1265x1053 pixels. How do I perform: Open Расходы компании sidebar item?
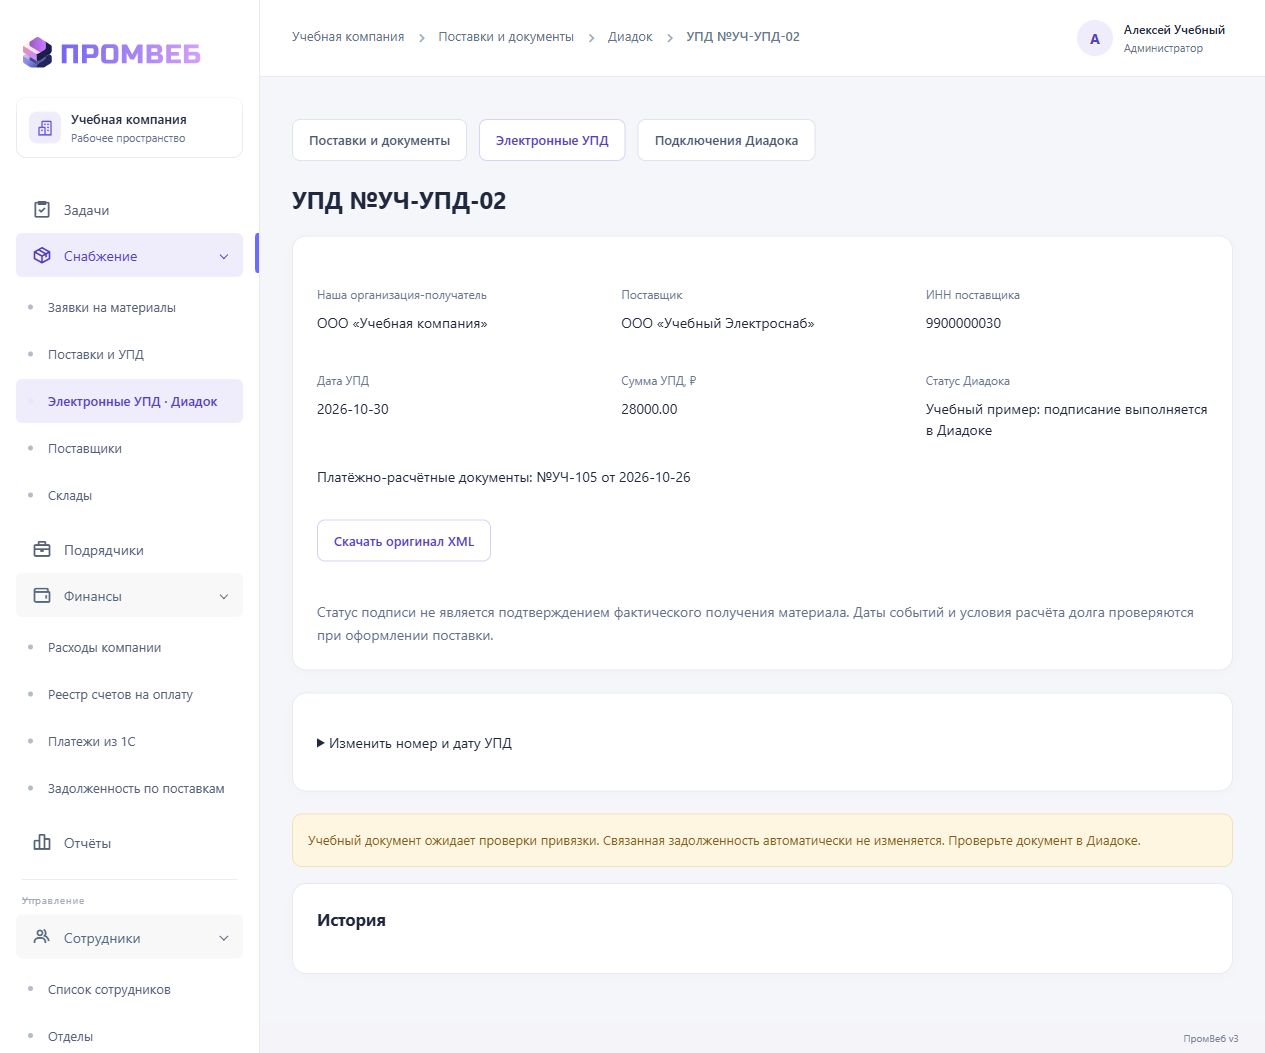105,648
